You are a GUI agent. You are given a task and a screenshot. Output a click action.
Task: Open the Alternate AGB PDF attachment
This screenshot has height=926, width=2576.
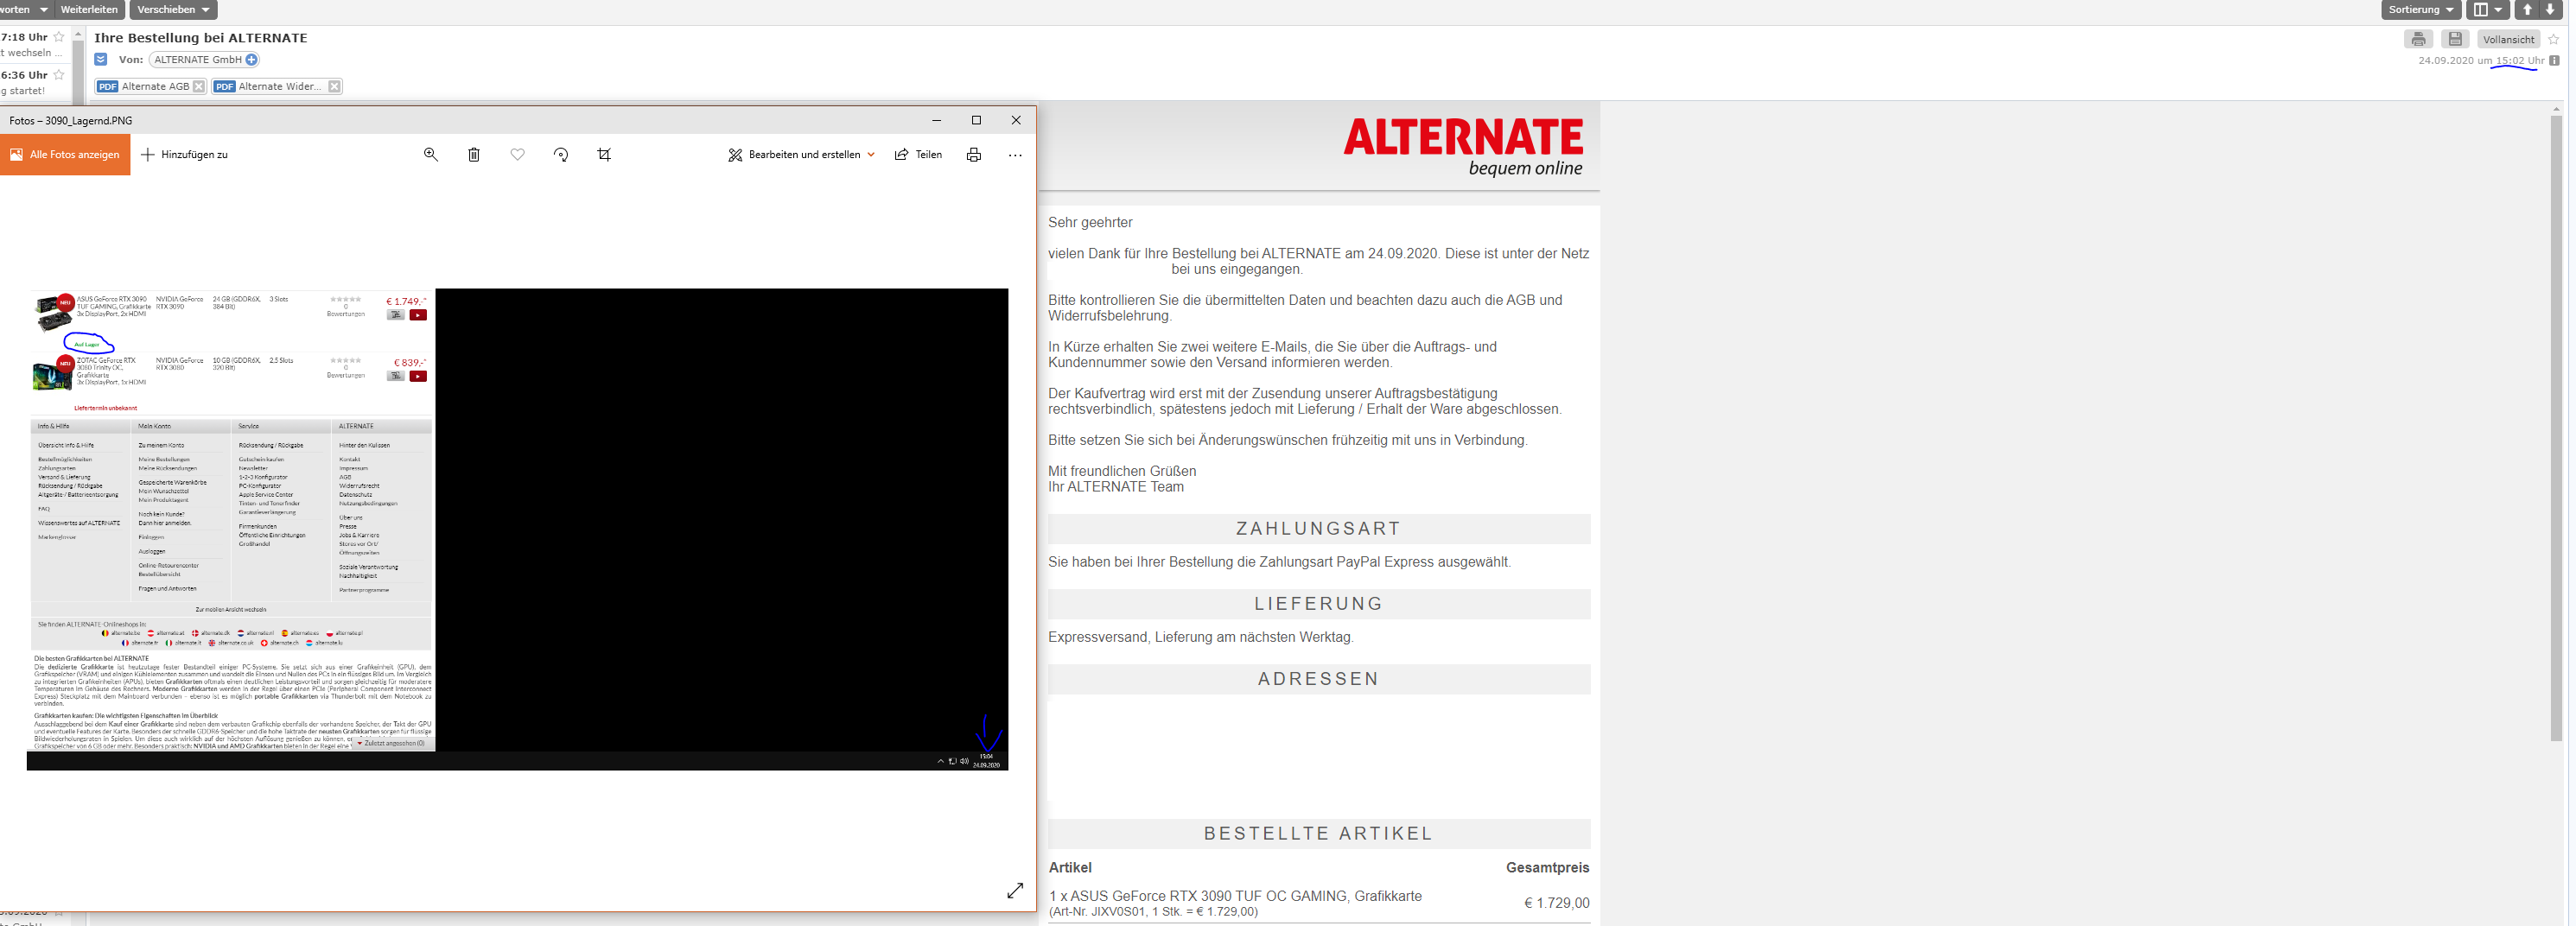144,86
